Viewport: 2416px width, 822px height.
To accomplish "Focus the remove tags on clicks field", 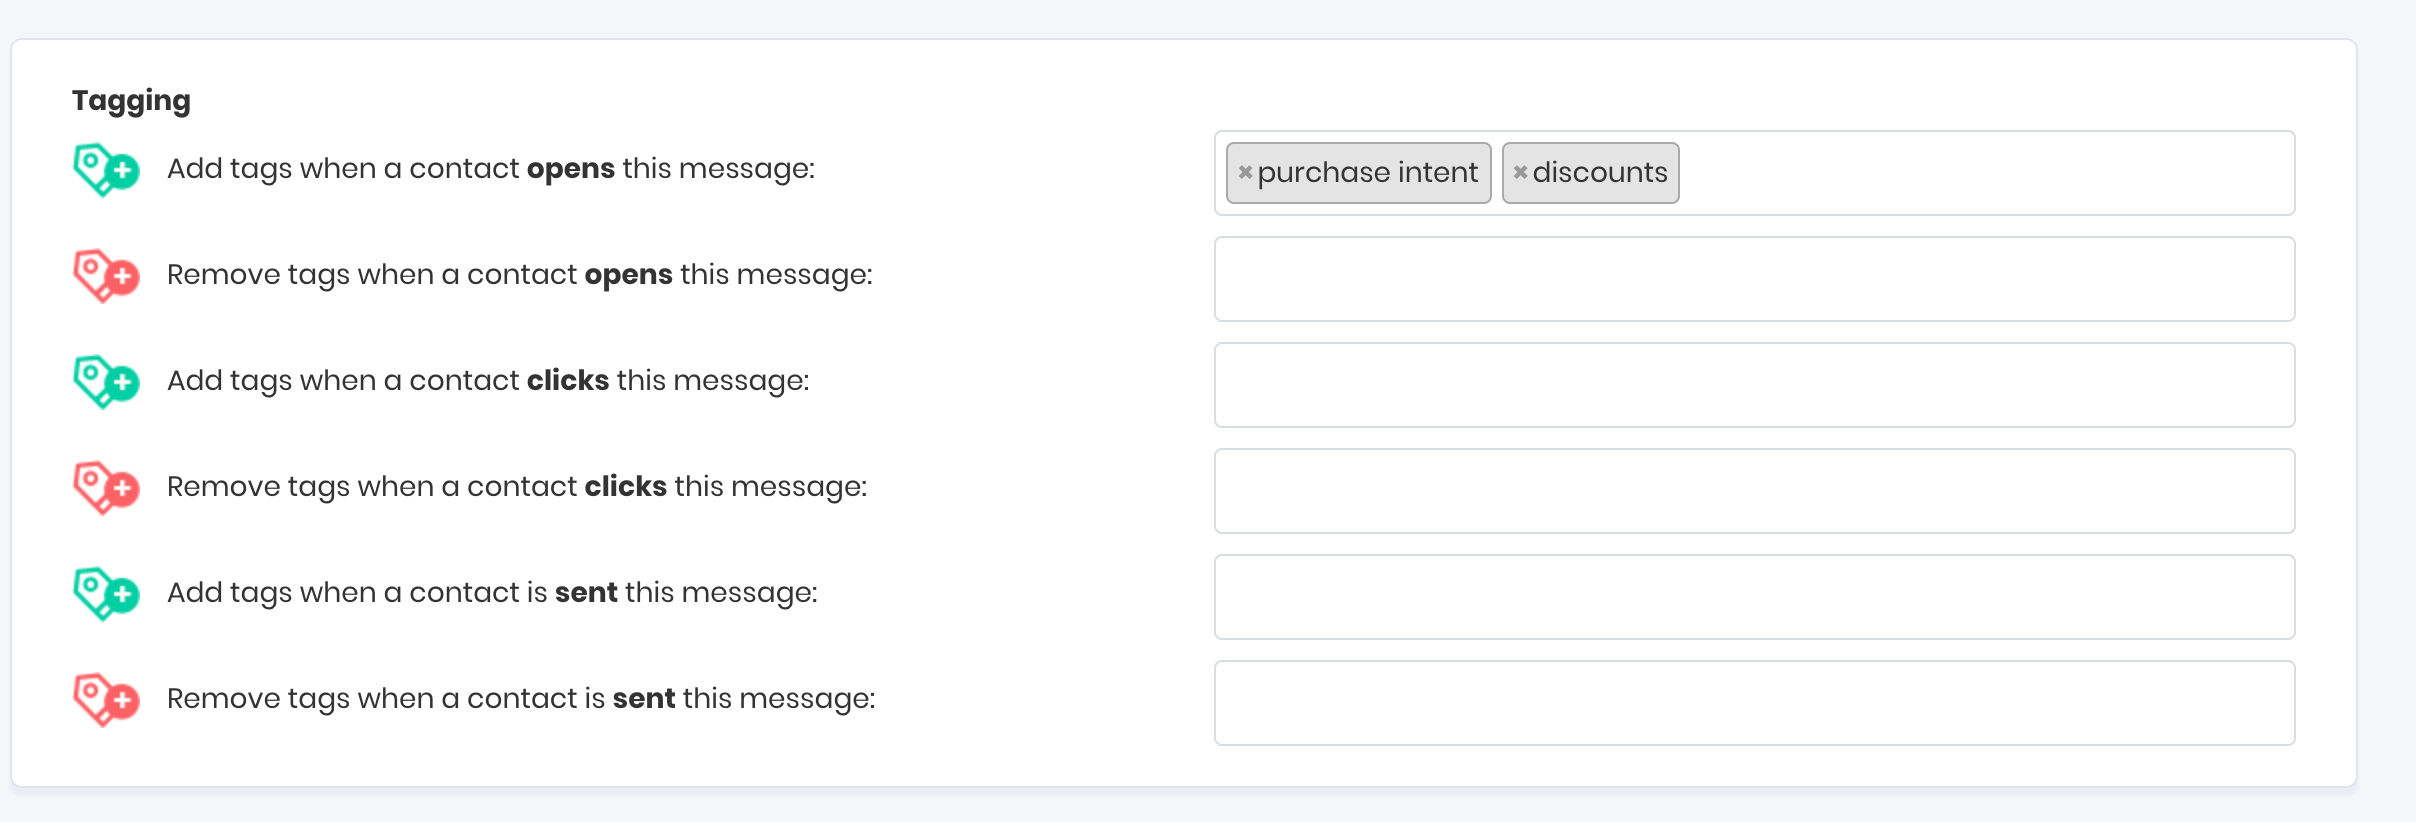I will (1754, 491).
